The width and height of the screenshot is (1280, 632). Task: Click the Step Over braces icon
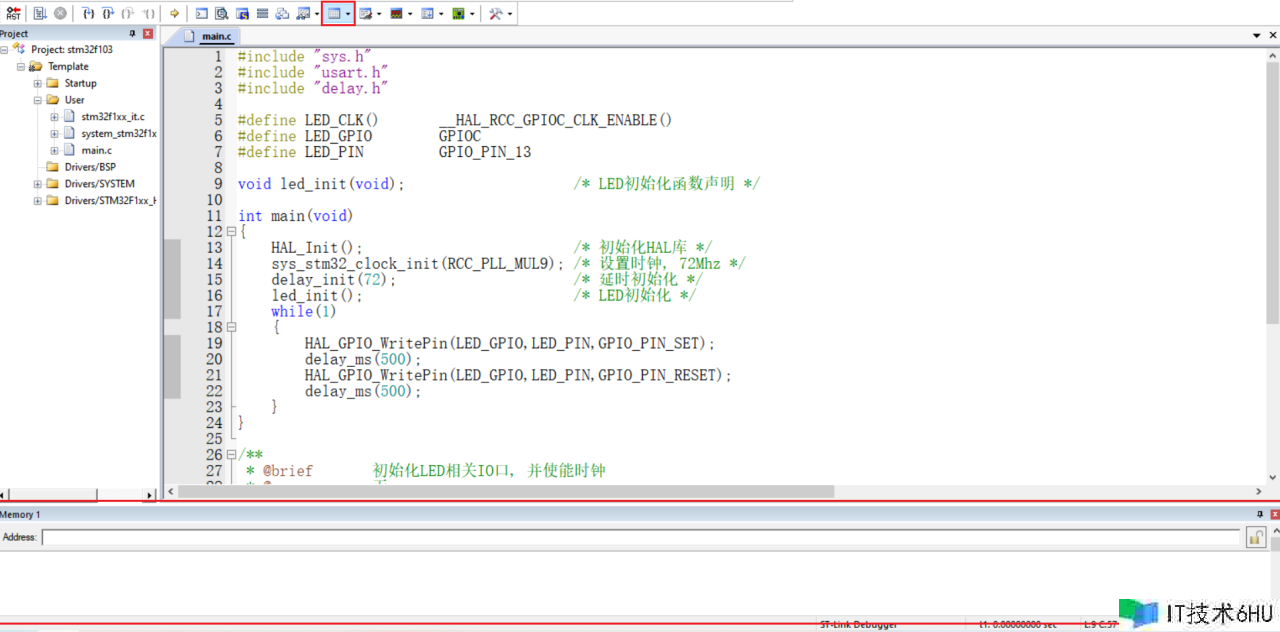108,13
